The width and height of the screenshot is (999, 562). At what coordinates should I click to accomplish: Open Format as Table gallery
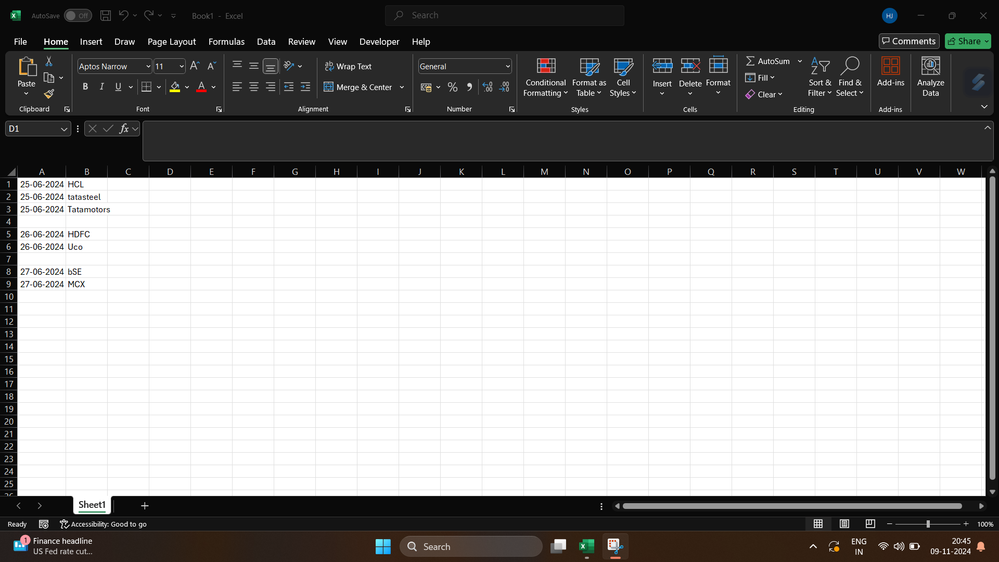[x=589, y=77]
